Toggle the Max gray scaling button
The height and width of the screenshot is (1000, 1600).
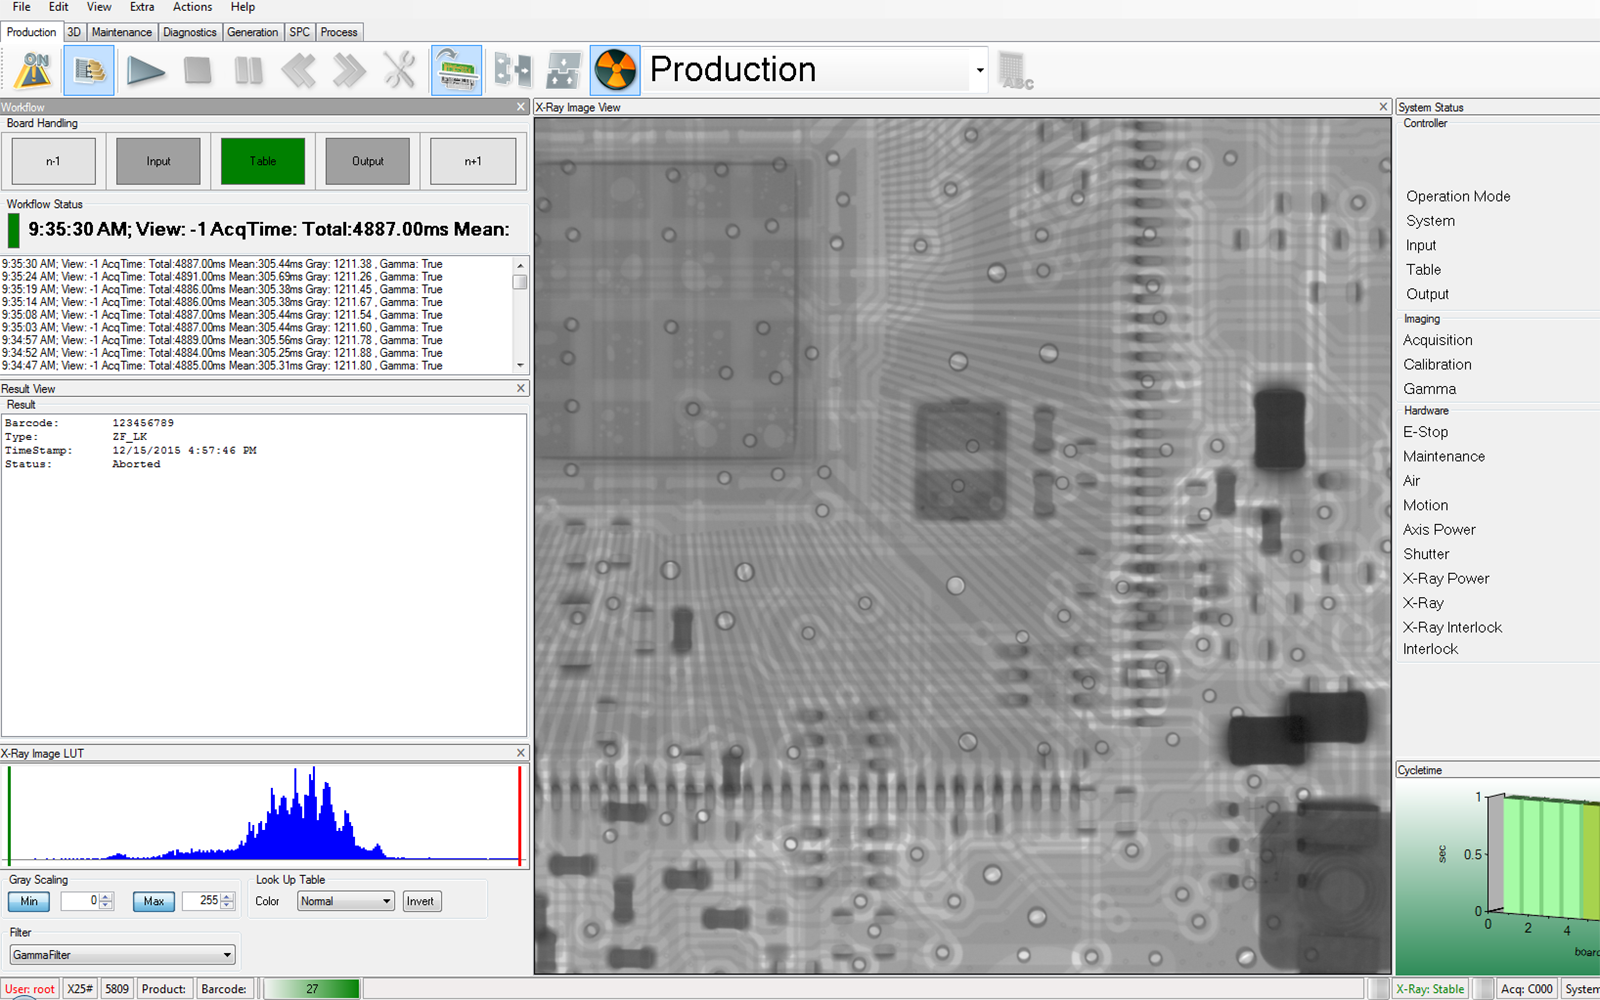click(x=154, y=901)
